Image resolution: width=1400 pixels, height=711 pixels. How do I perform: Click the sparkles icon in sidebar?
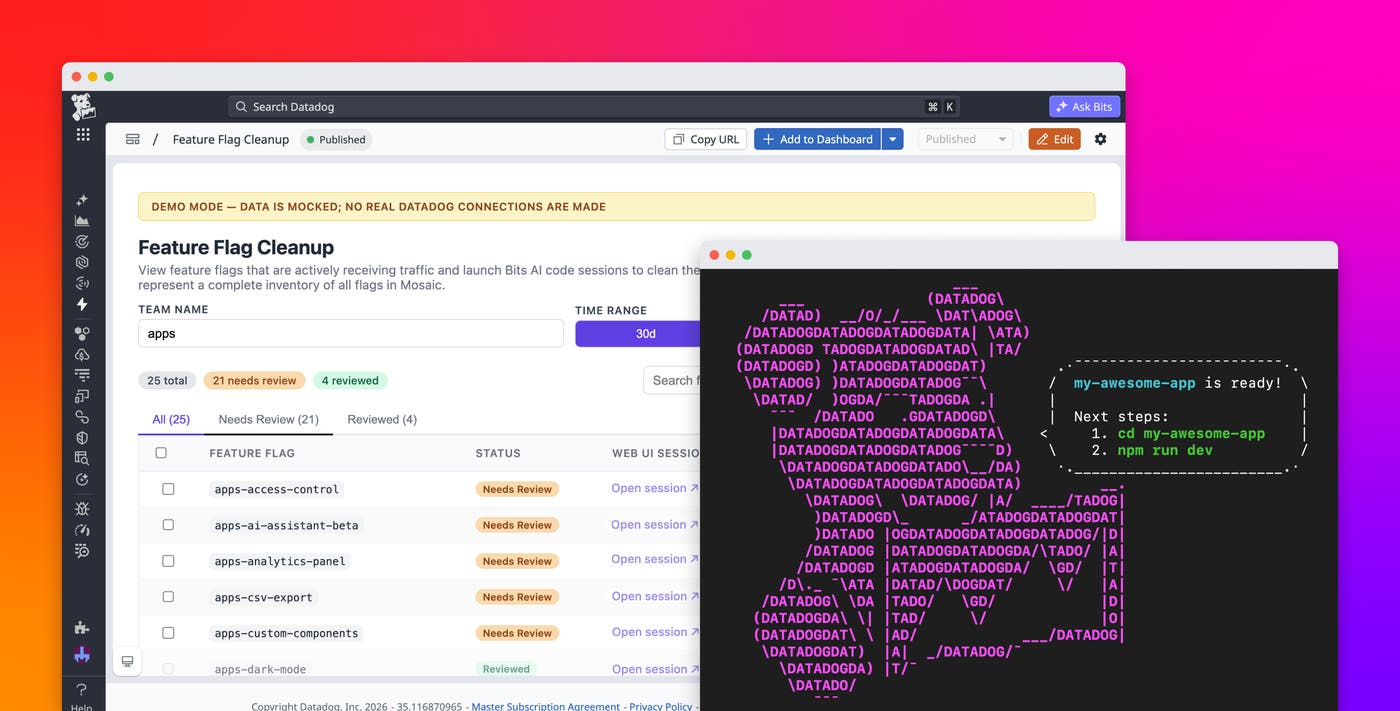(x=82, y=200)
